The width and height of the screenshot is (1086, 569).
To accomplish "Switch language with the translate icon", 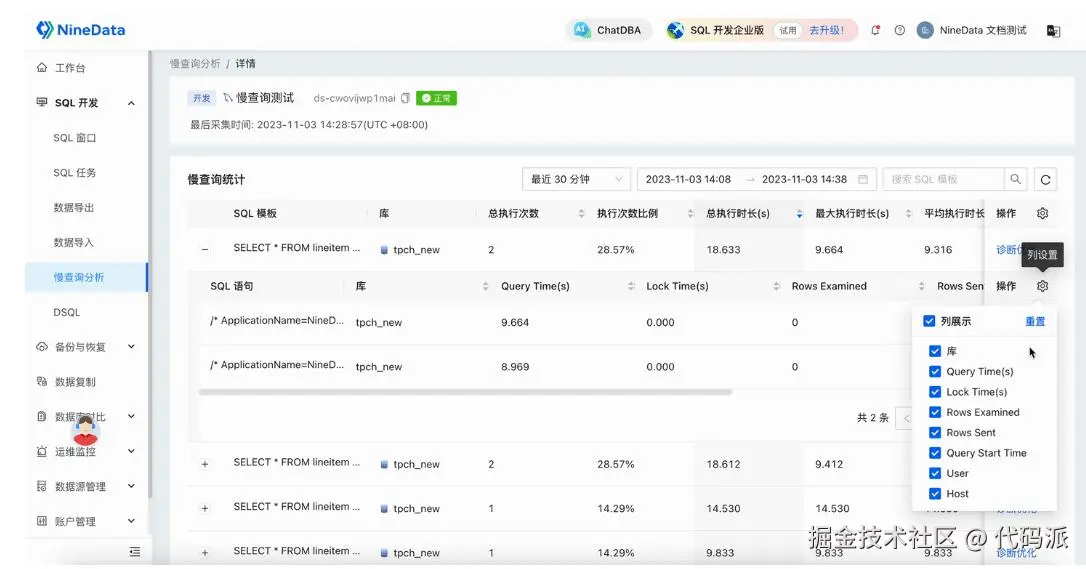I will (1053, 30).
